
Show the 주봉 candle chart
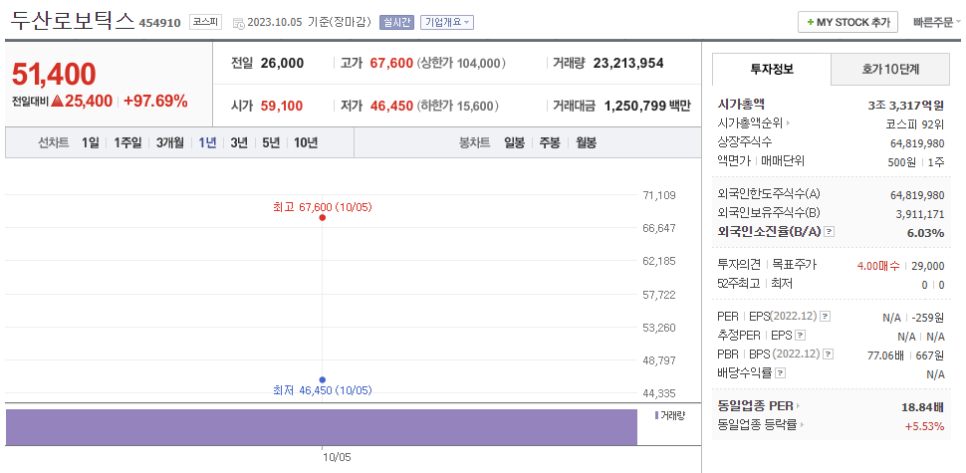tap(550, 143)
